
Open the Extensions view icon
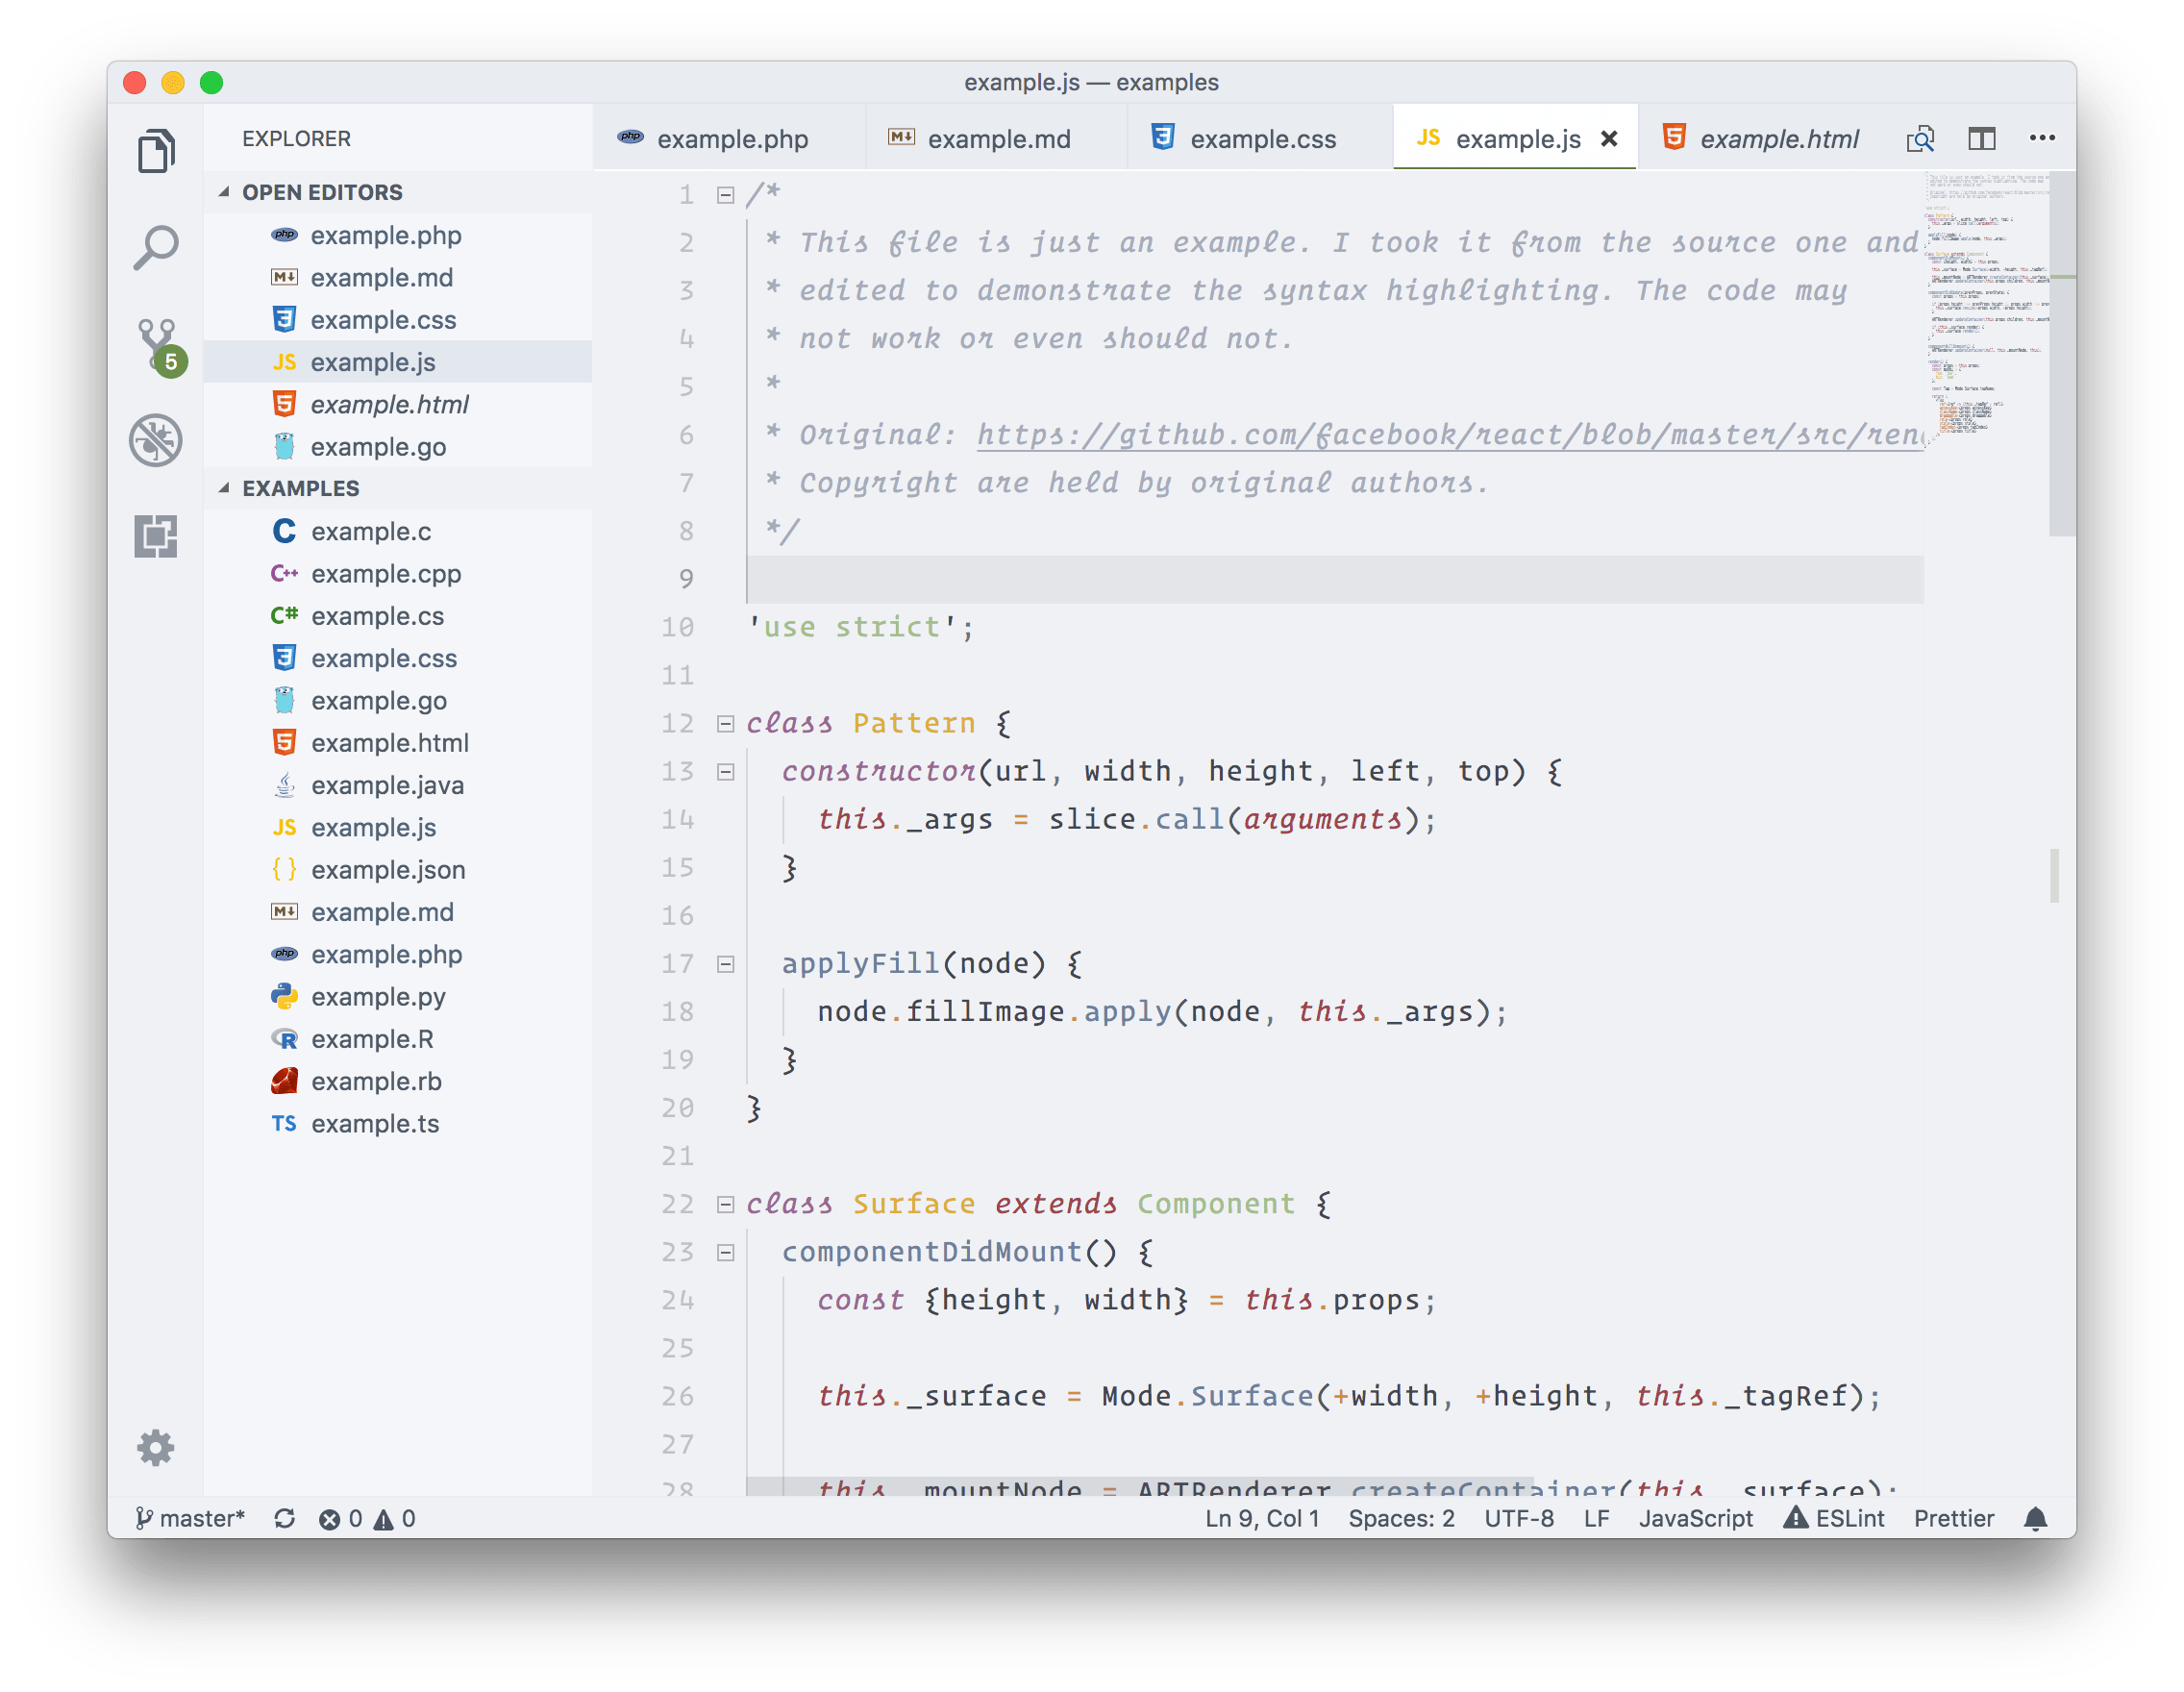[156, 536]
